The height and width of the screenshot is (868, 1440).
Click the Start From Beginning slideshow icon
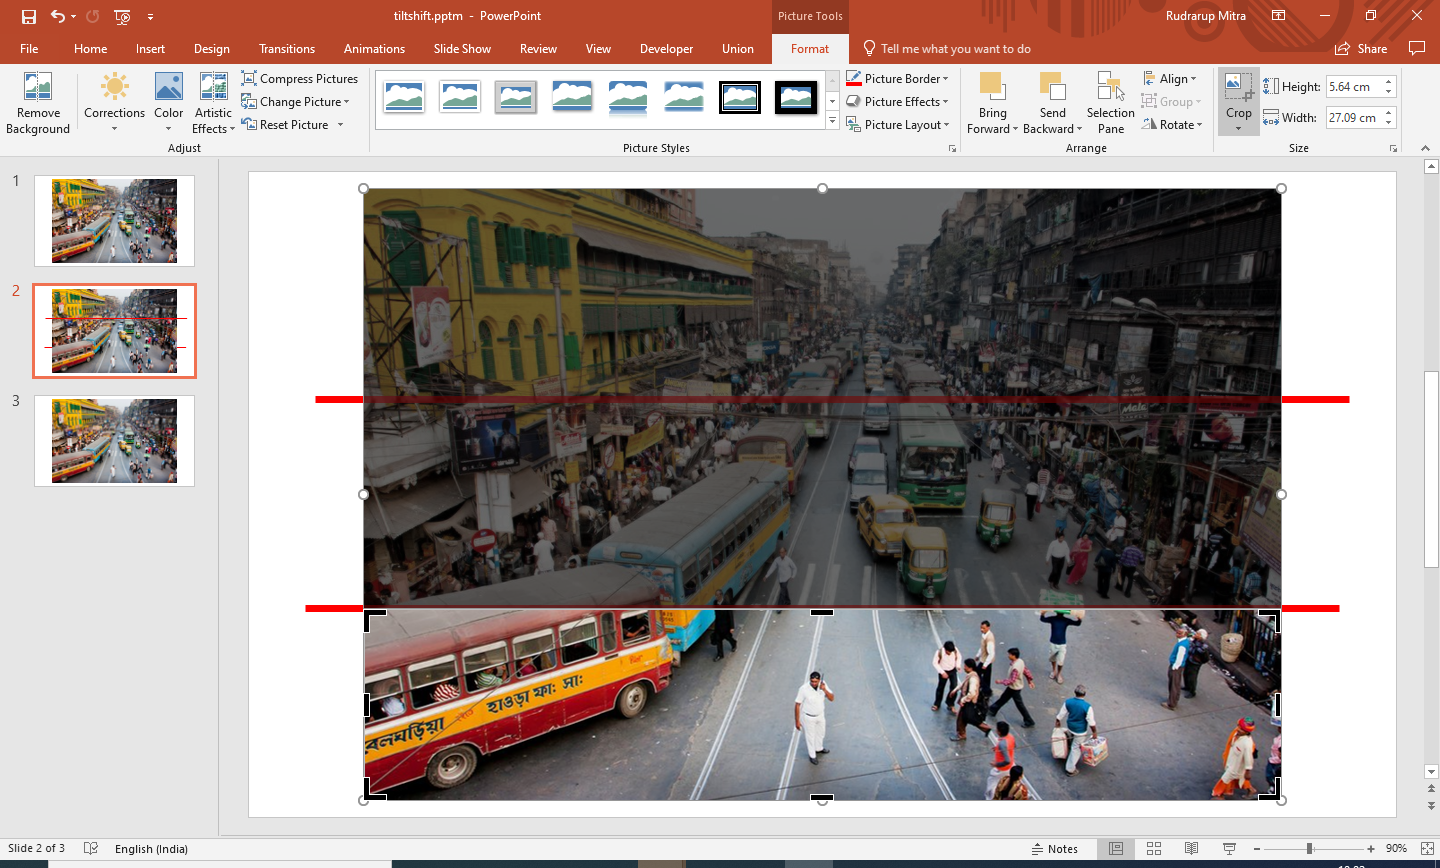pos(122,16)
